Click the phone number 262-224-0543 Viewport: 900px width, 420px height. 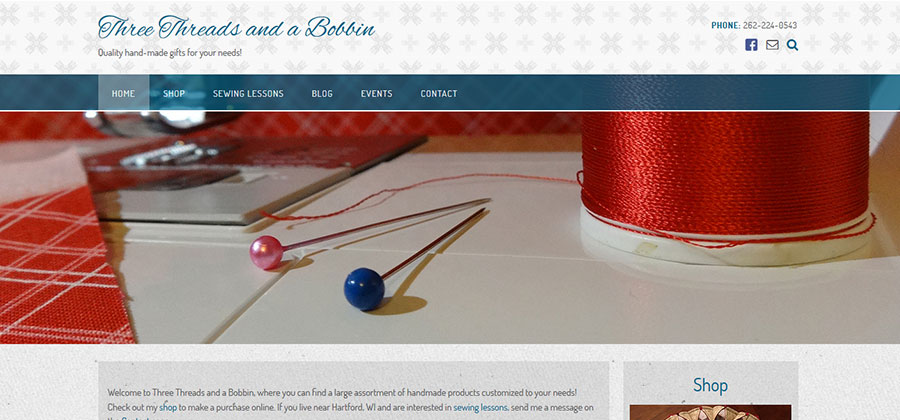click(770, 25)
